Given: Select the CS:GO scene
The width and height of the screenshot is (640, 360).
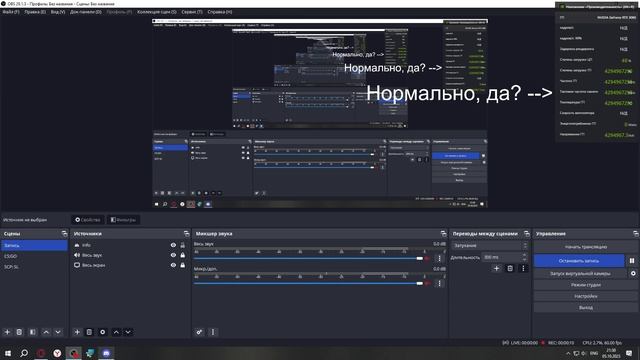Looking at the screenshot, I should [34, 256].
